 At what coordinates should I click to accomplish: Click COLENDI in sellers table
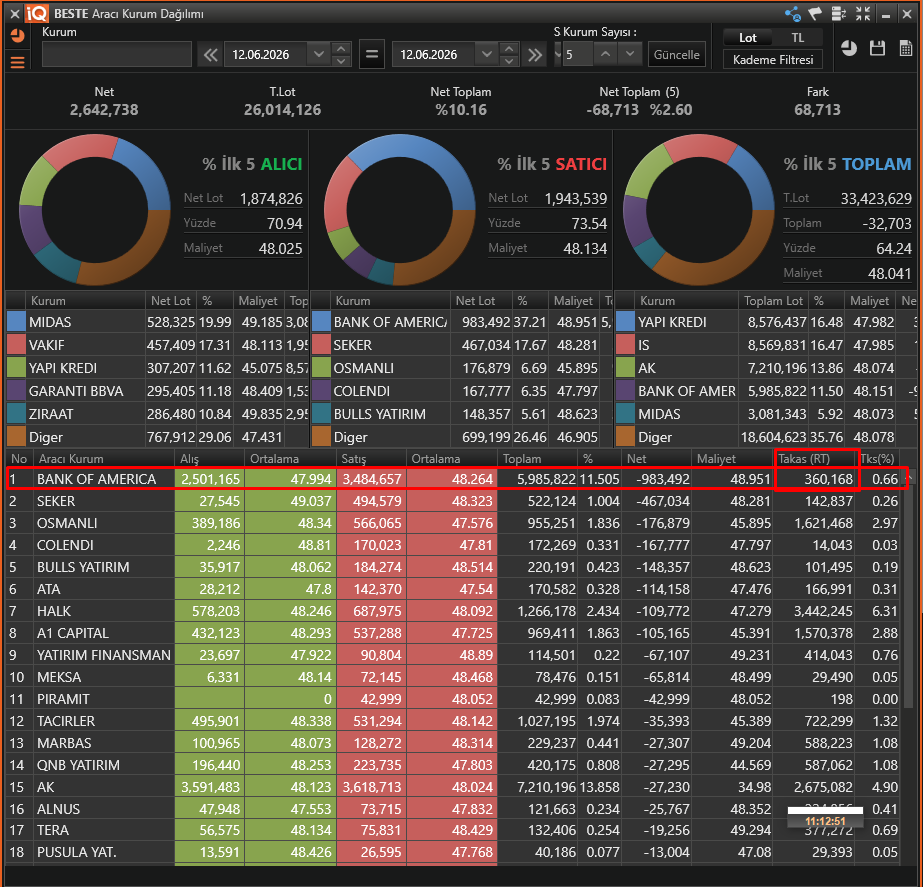click(361, 391)
